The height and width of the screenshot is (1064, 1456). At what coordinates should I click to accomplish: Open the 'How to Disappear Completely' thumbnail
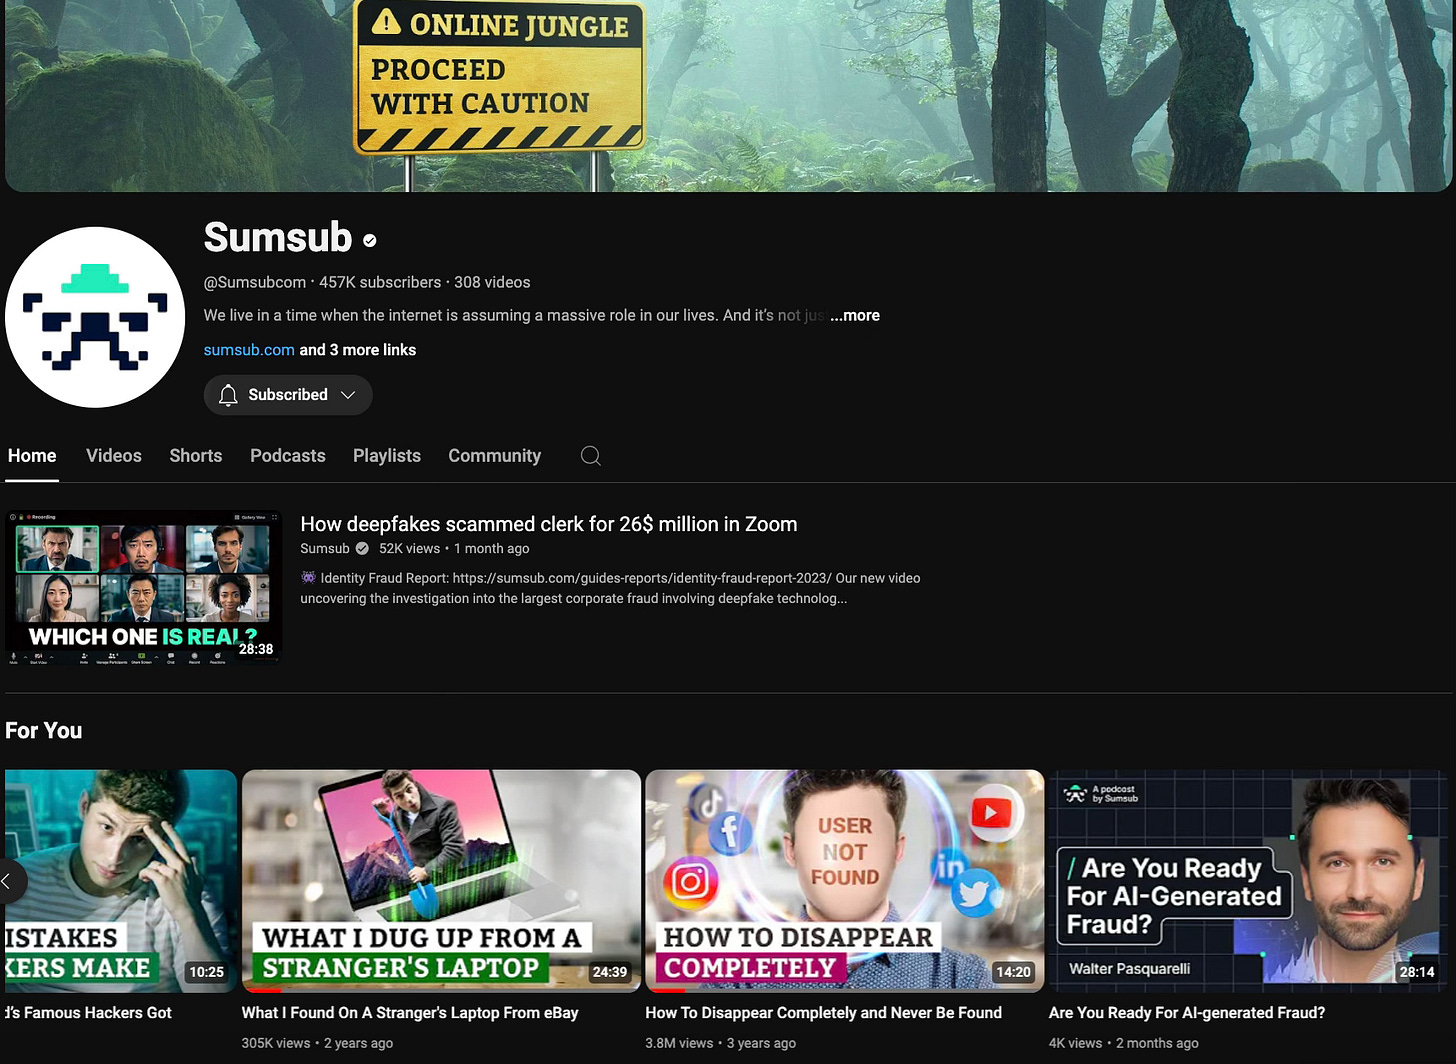[845, 881]
